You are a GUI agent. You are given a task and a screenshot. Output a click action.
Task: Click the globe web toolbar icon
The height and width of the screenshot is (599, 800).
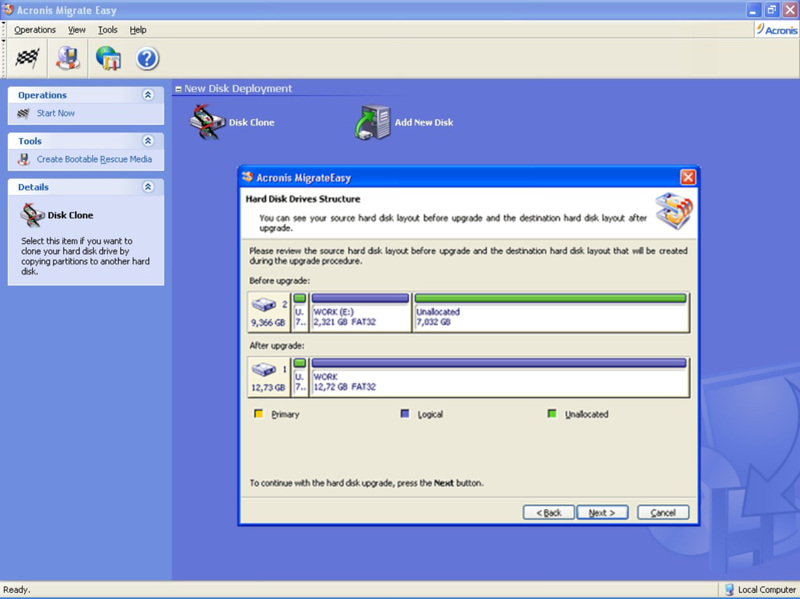[x=108, y=58]
